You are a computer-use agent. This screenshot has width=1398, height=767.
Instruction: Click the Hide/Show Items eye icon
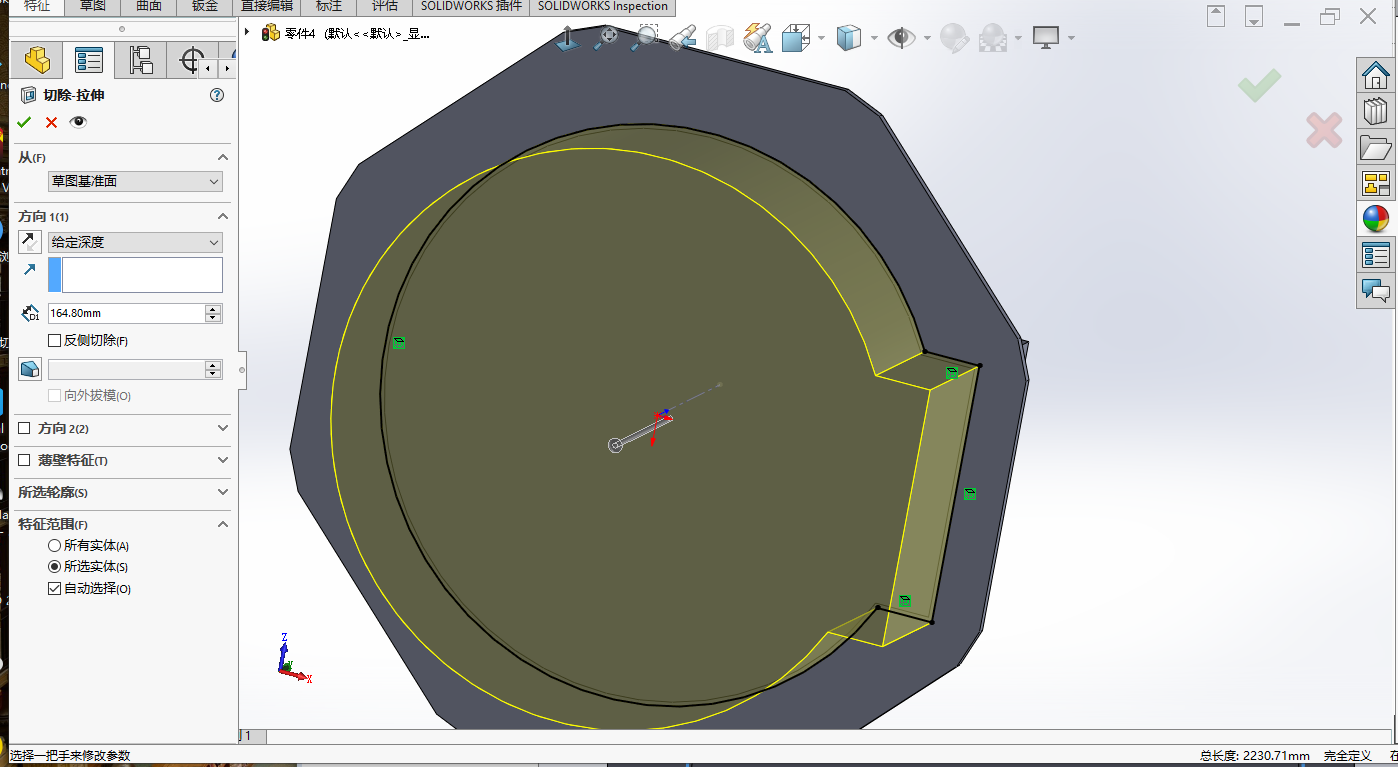(902, 38)
